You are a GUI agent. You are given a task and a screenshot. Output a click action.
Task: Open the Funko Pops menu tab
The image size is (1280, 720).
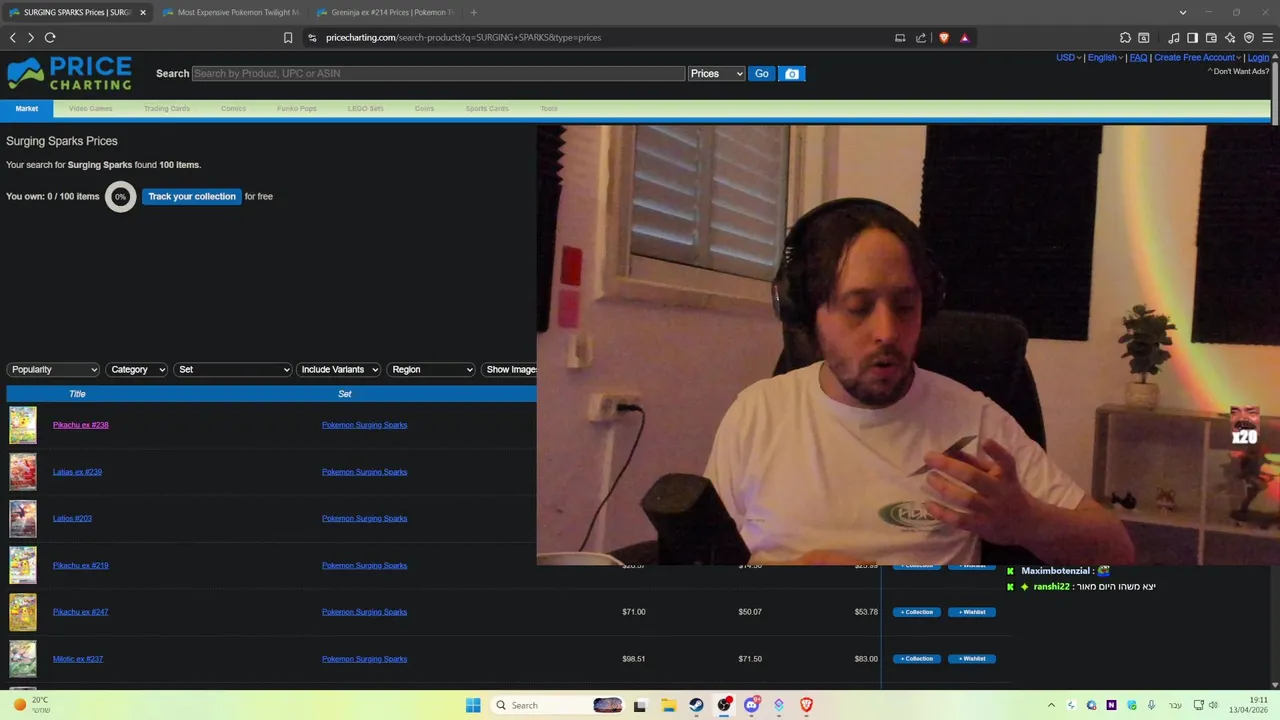(x=297, y=108)
